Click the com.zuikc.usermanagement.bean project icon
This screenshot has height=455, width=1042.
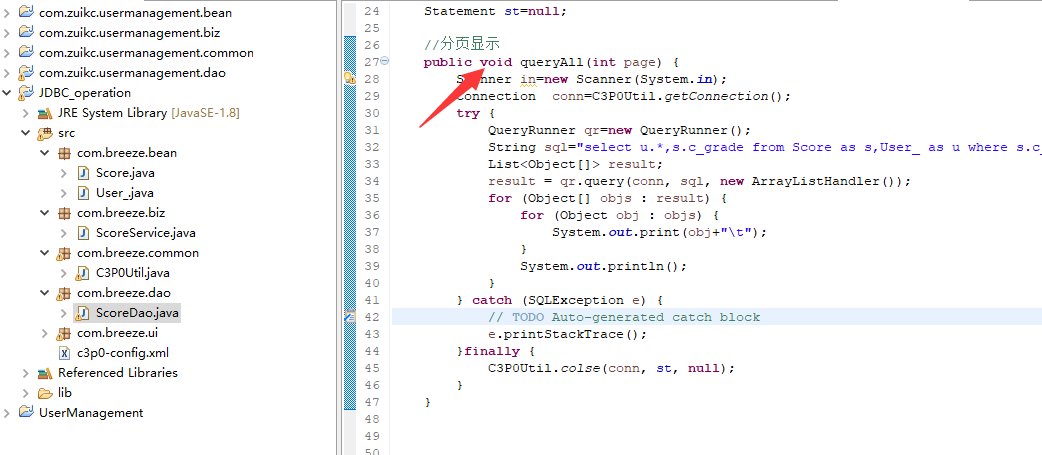pos(26,12)
